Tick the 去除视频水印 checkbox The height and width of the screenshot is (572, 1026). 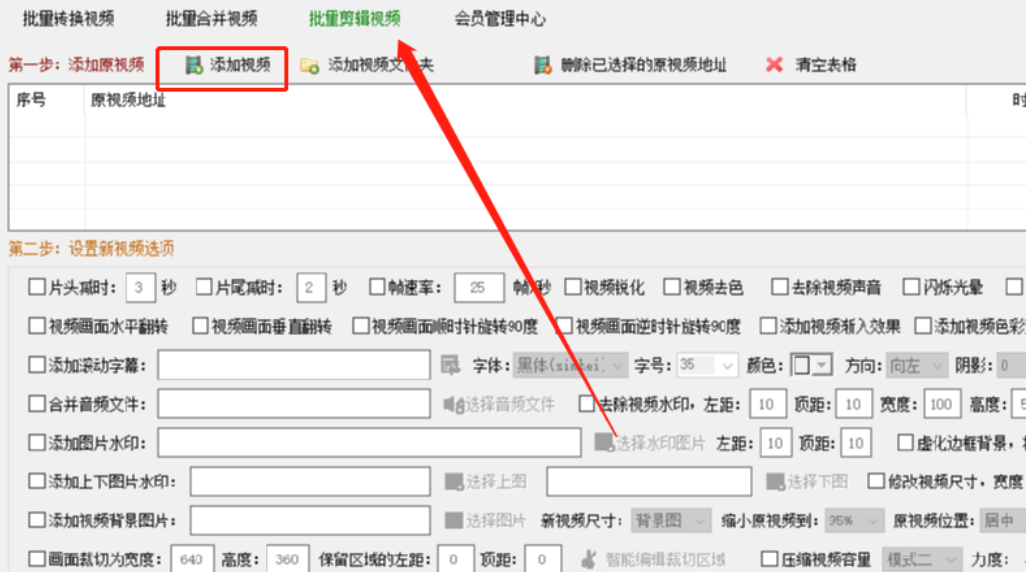(x=587, y=404)
